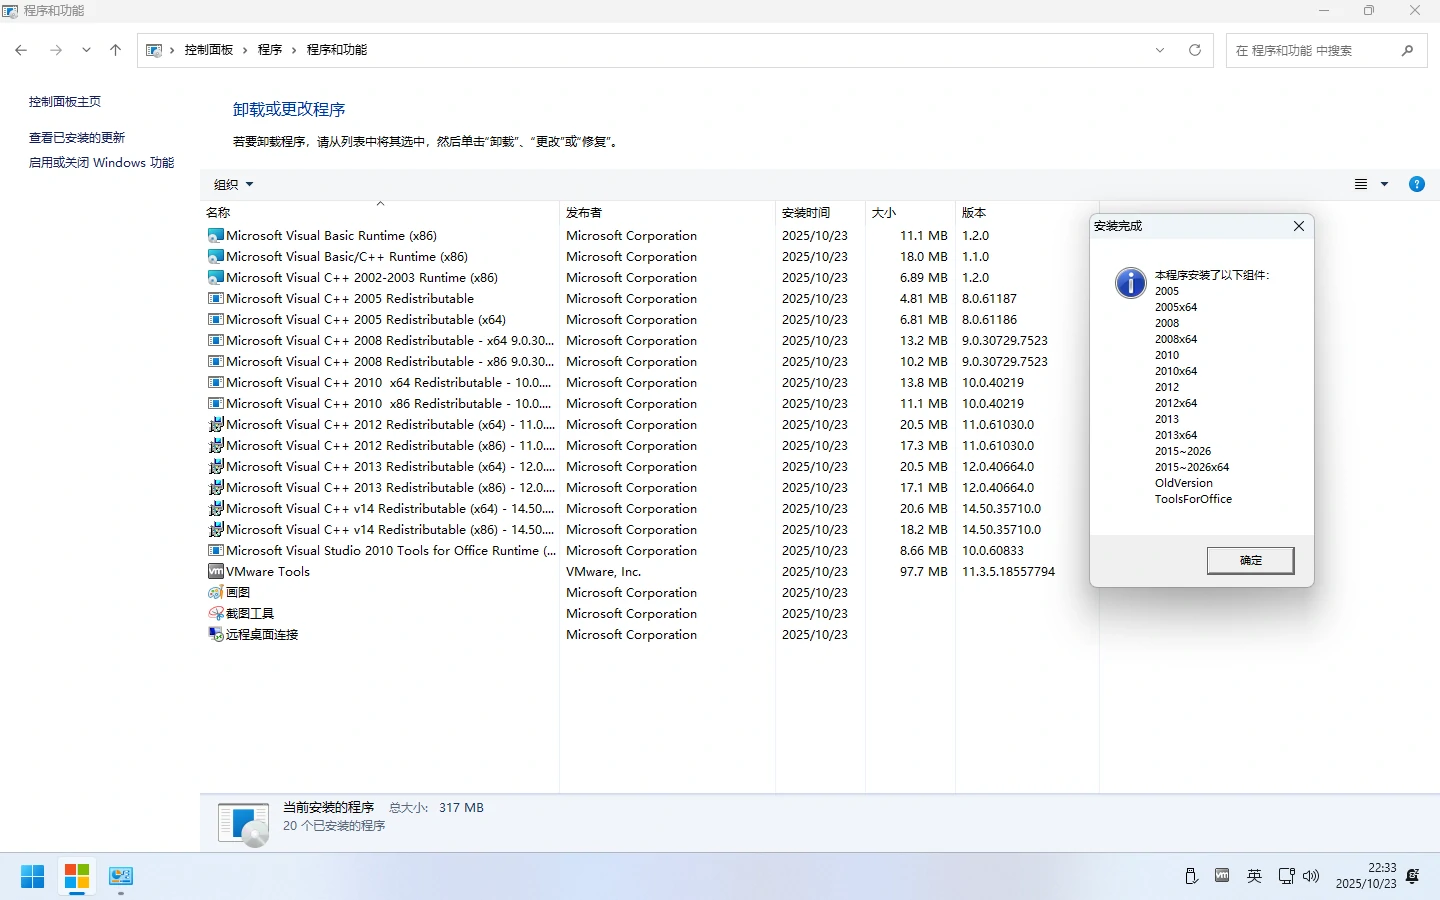The image size is (1440, 900).
Task: Refresh the Programs and Features list
Action: tap(1194, 50)
